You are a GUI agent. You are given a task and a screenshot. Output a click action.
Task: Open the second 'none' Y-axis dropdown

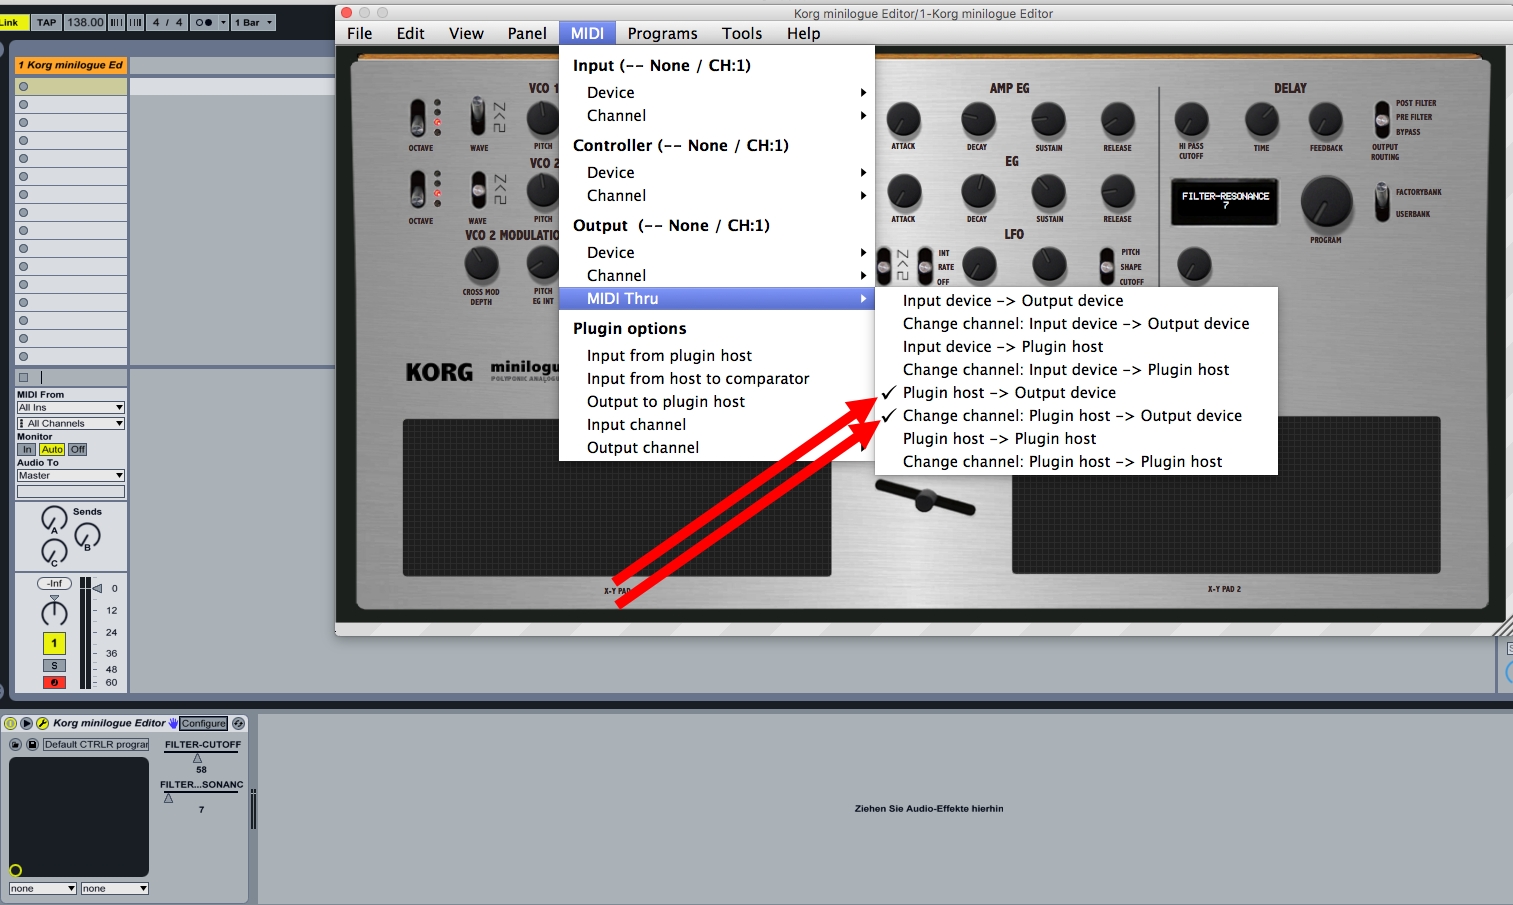click(x=115, y=888)
